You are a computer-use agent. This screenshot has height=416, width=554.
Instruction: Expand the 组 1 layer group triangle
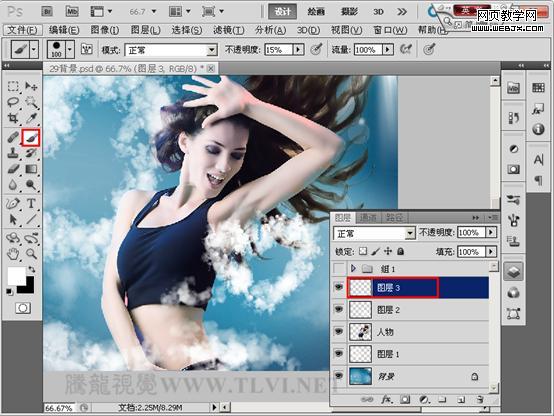point(353,269)
